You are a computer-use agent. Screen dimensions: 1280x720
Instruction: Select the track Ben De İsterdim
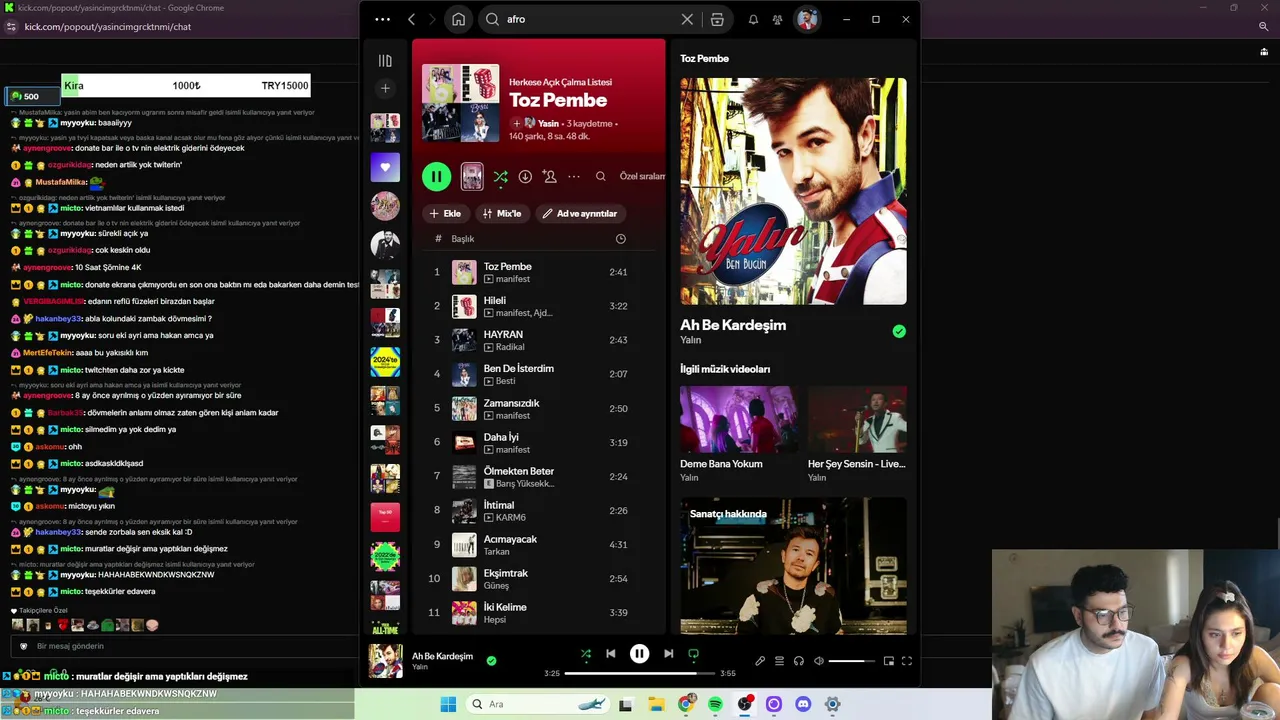pyautogui.click(x=538, y=374)
